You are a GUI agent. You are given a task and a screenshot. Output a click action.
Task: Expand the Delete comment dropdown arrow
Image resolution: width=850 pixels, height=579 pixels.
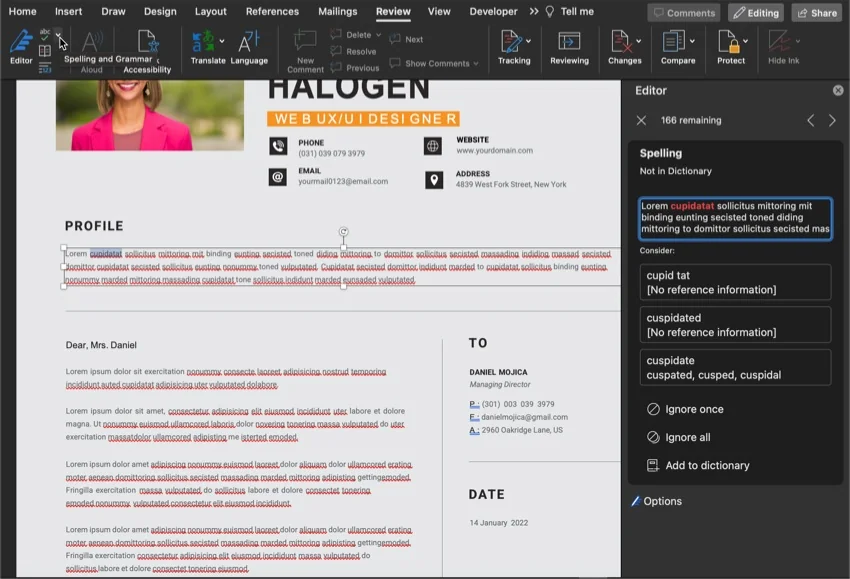pos(378,35)
